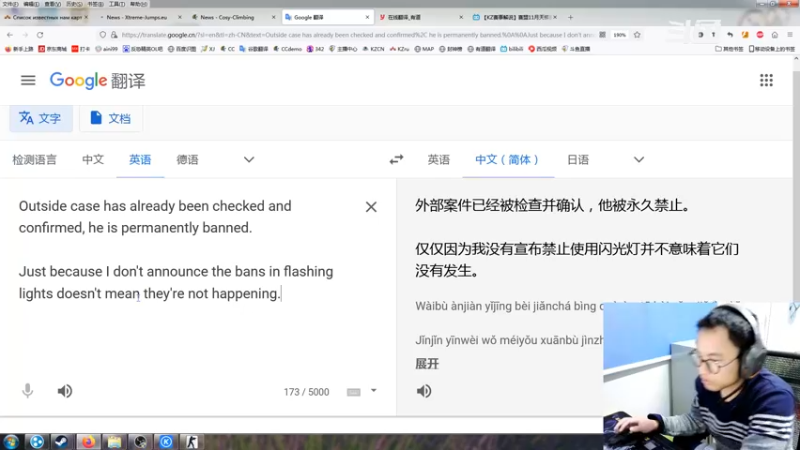Switch to the Список известных tab
This screenshot has width=800, height=450.
(x=46, y=17)
